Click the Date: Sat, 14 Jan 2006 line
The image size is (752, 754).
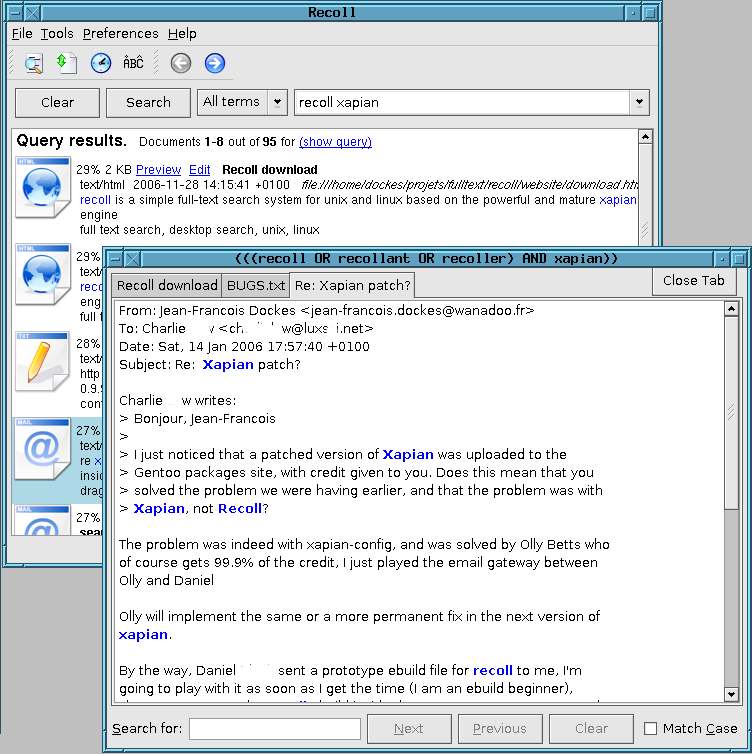244,347
